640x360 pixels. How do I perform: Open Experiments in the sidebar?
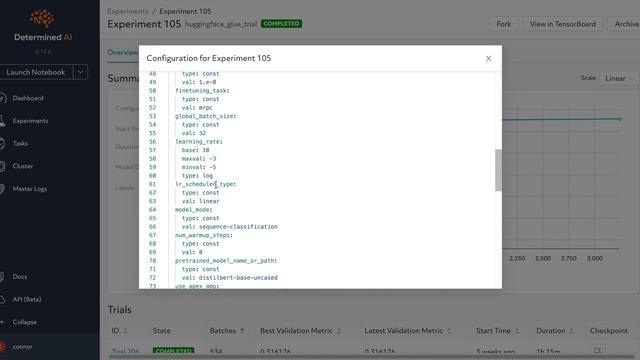click(x=30, y=121)
